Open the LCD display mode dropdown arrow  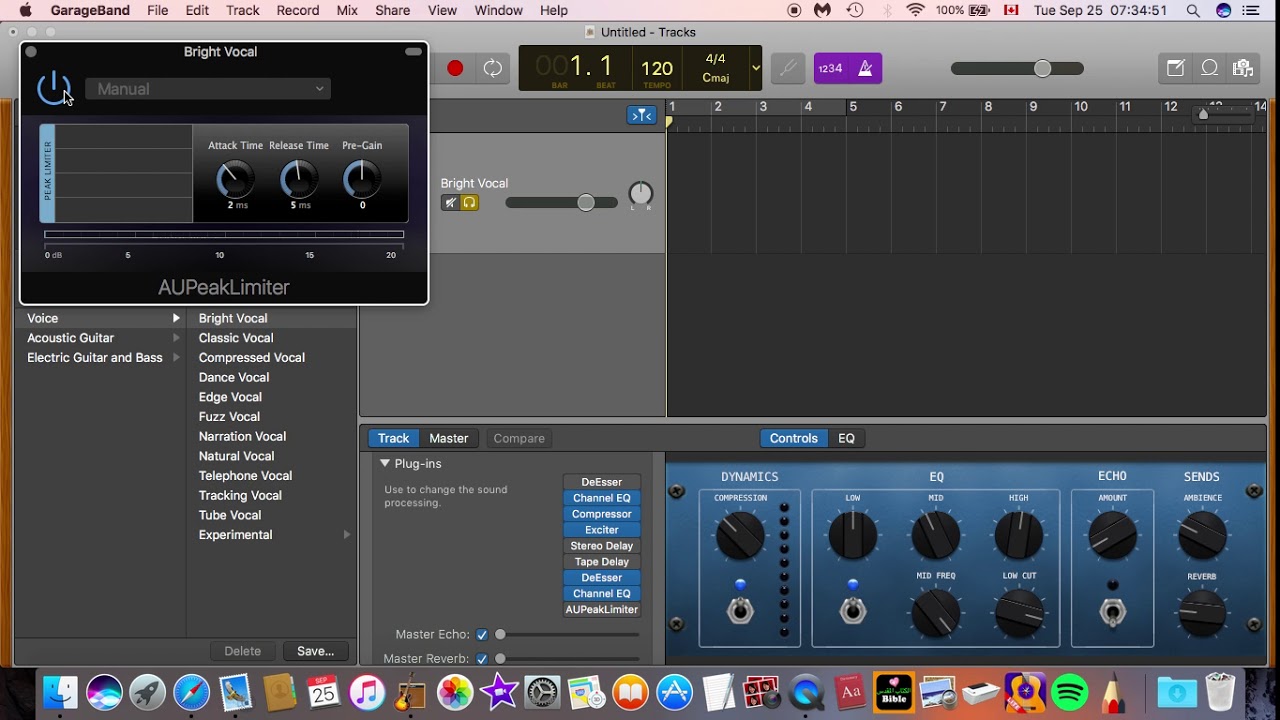756,68
